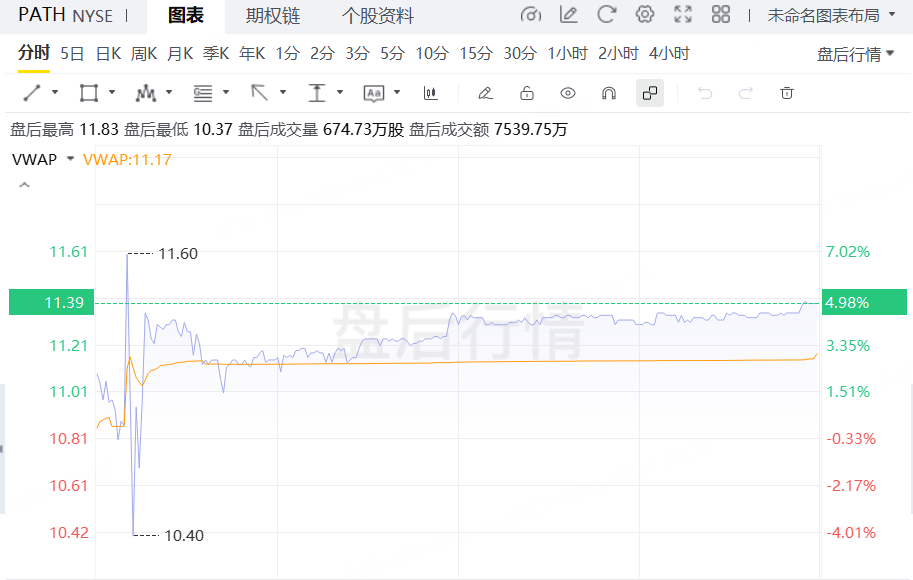Collapse the indicator legend chevron
The width and height of the screenshot is (913, 580).
25,185
